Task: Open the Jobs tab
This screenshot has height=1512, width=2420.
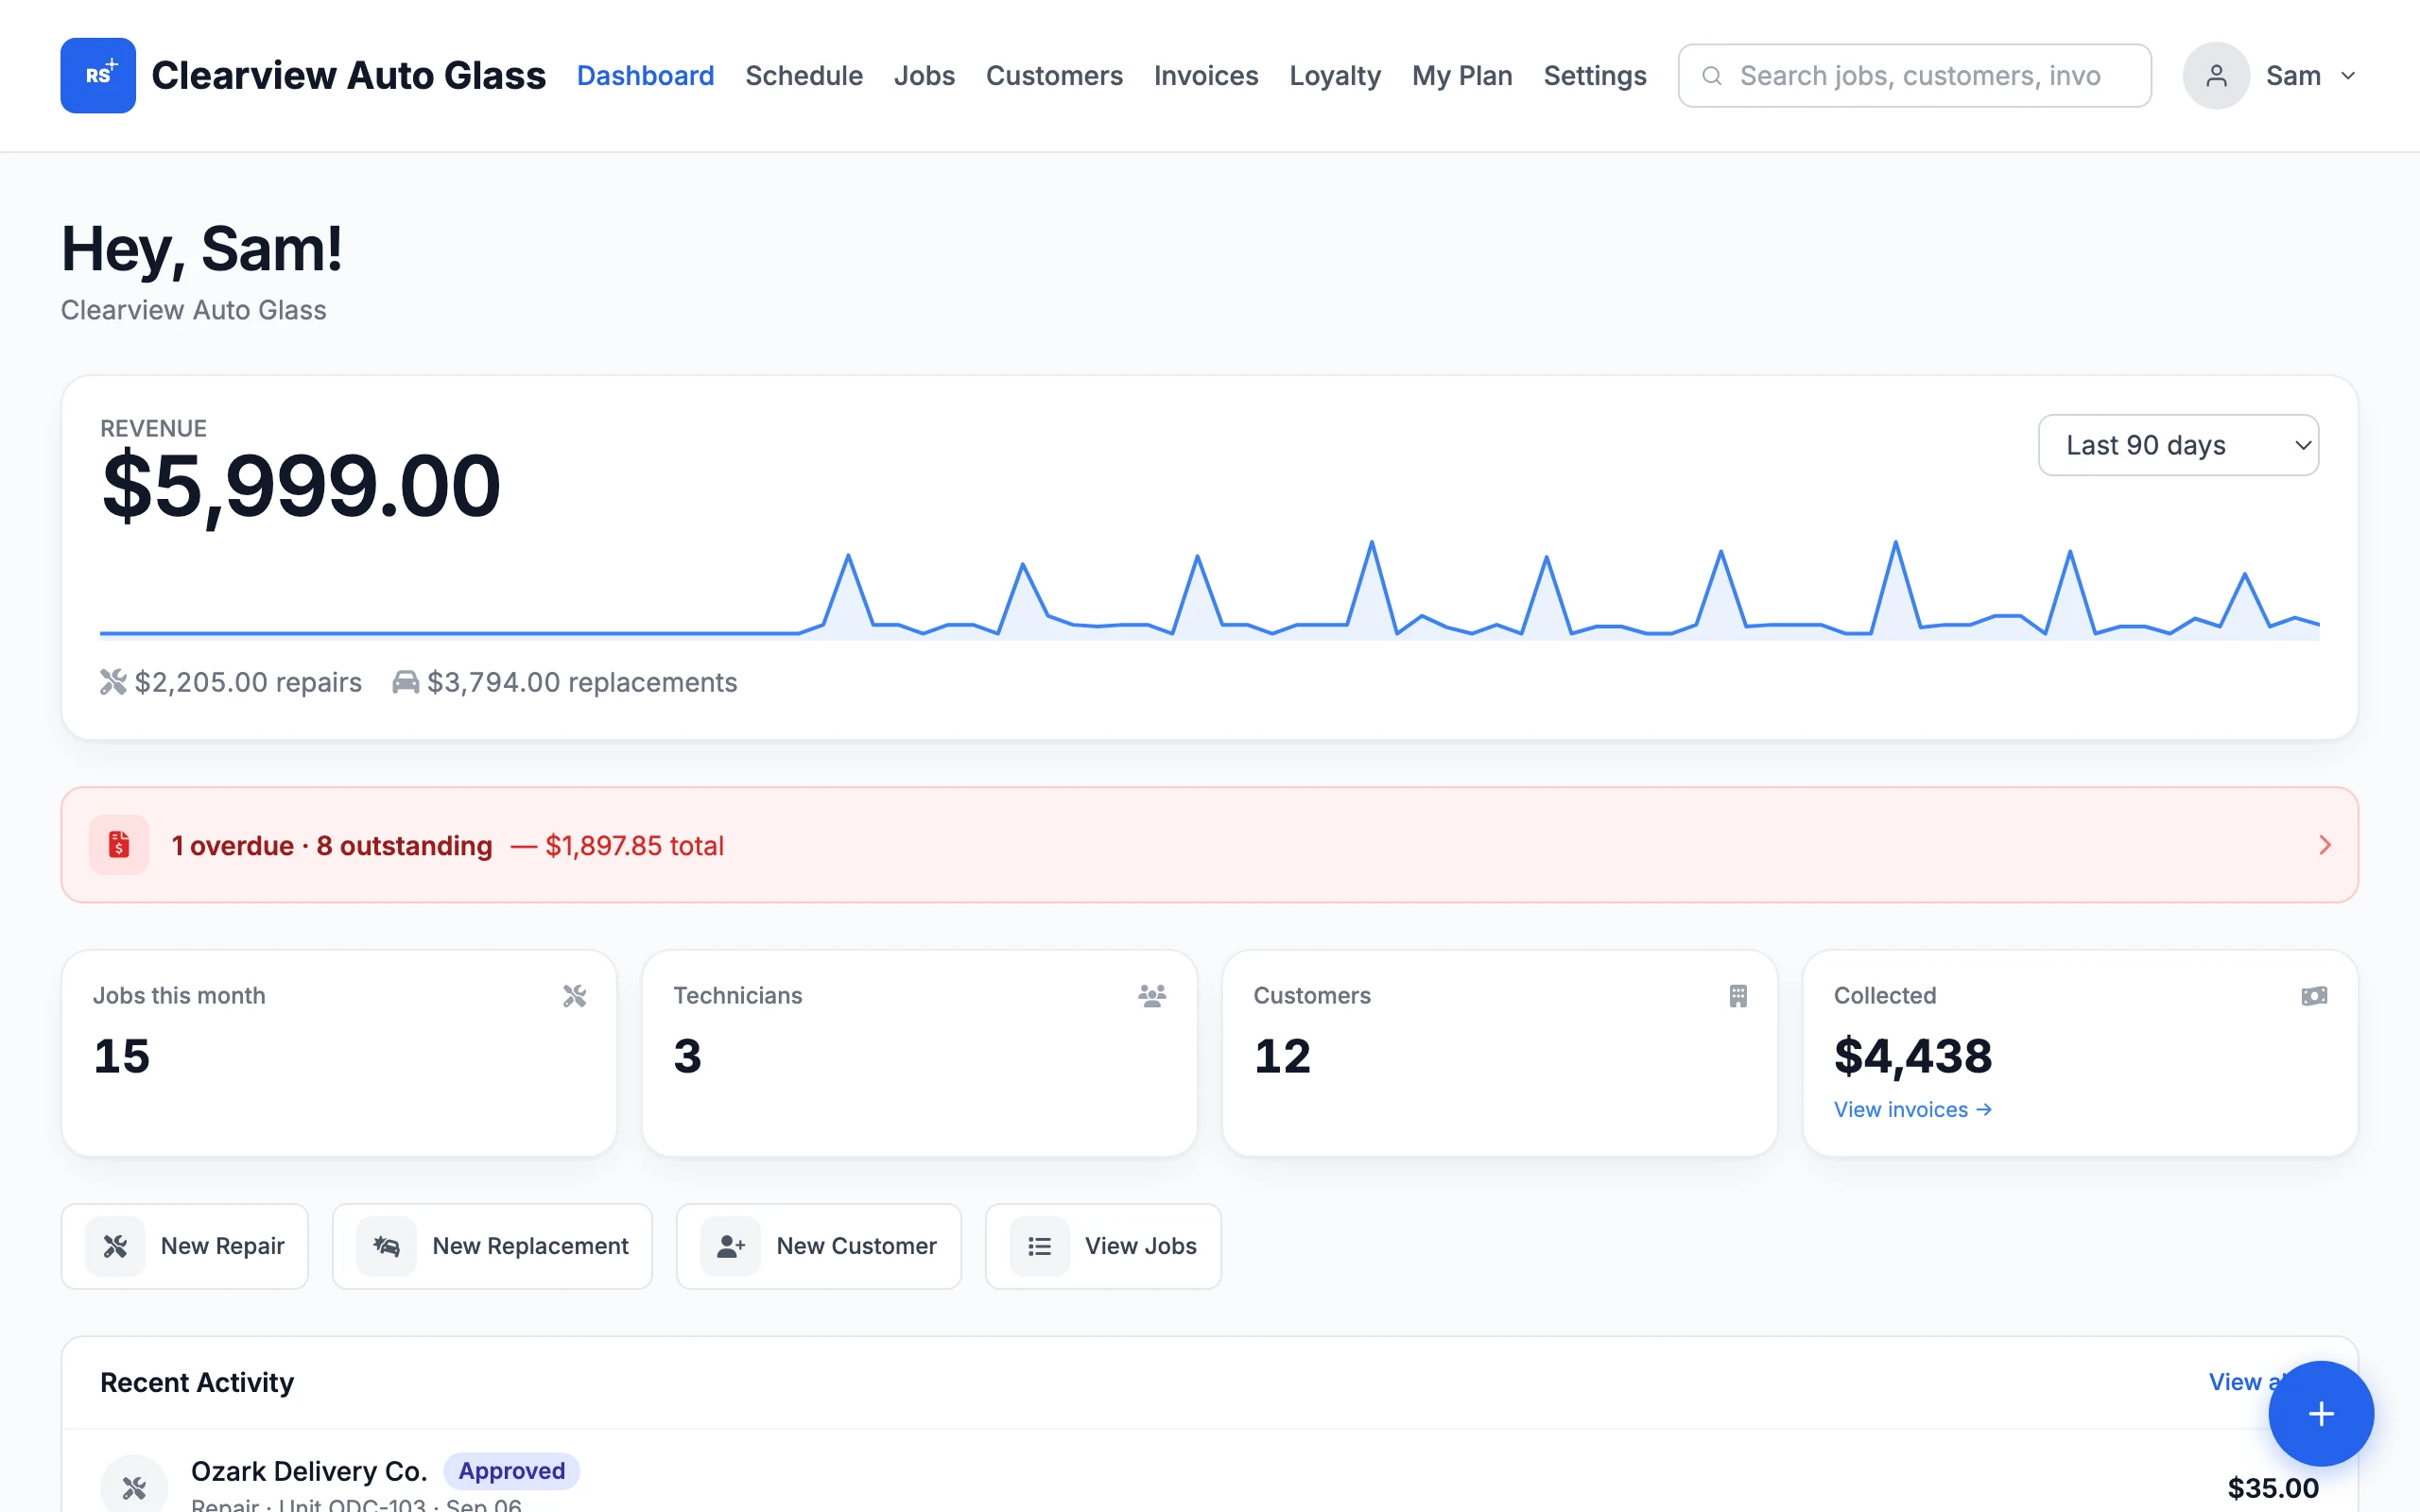Action: pyautogui.click(x=924, y=76)
